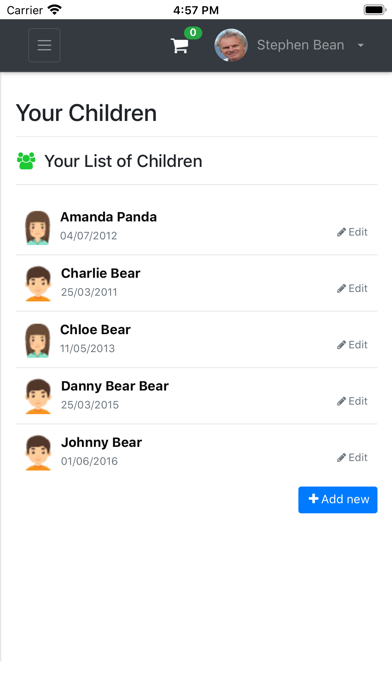Select Johnny Bear's avatar
The height and width of the screenshot is (696, 392).
coord(38,453)
